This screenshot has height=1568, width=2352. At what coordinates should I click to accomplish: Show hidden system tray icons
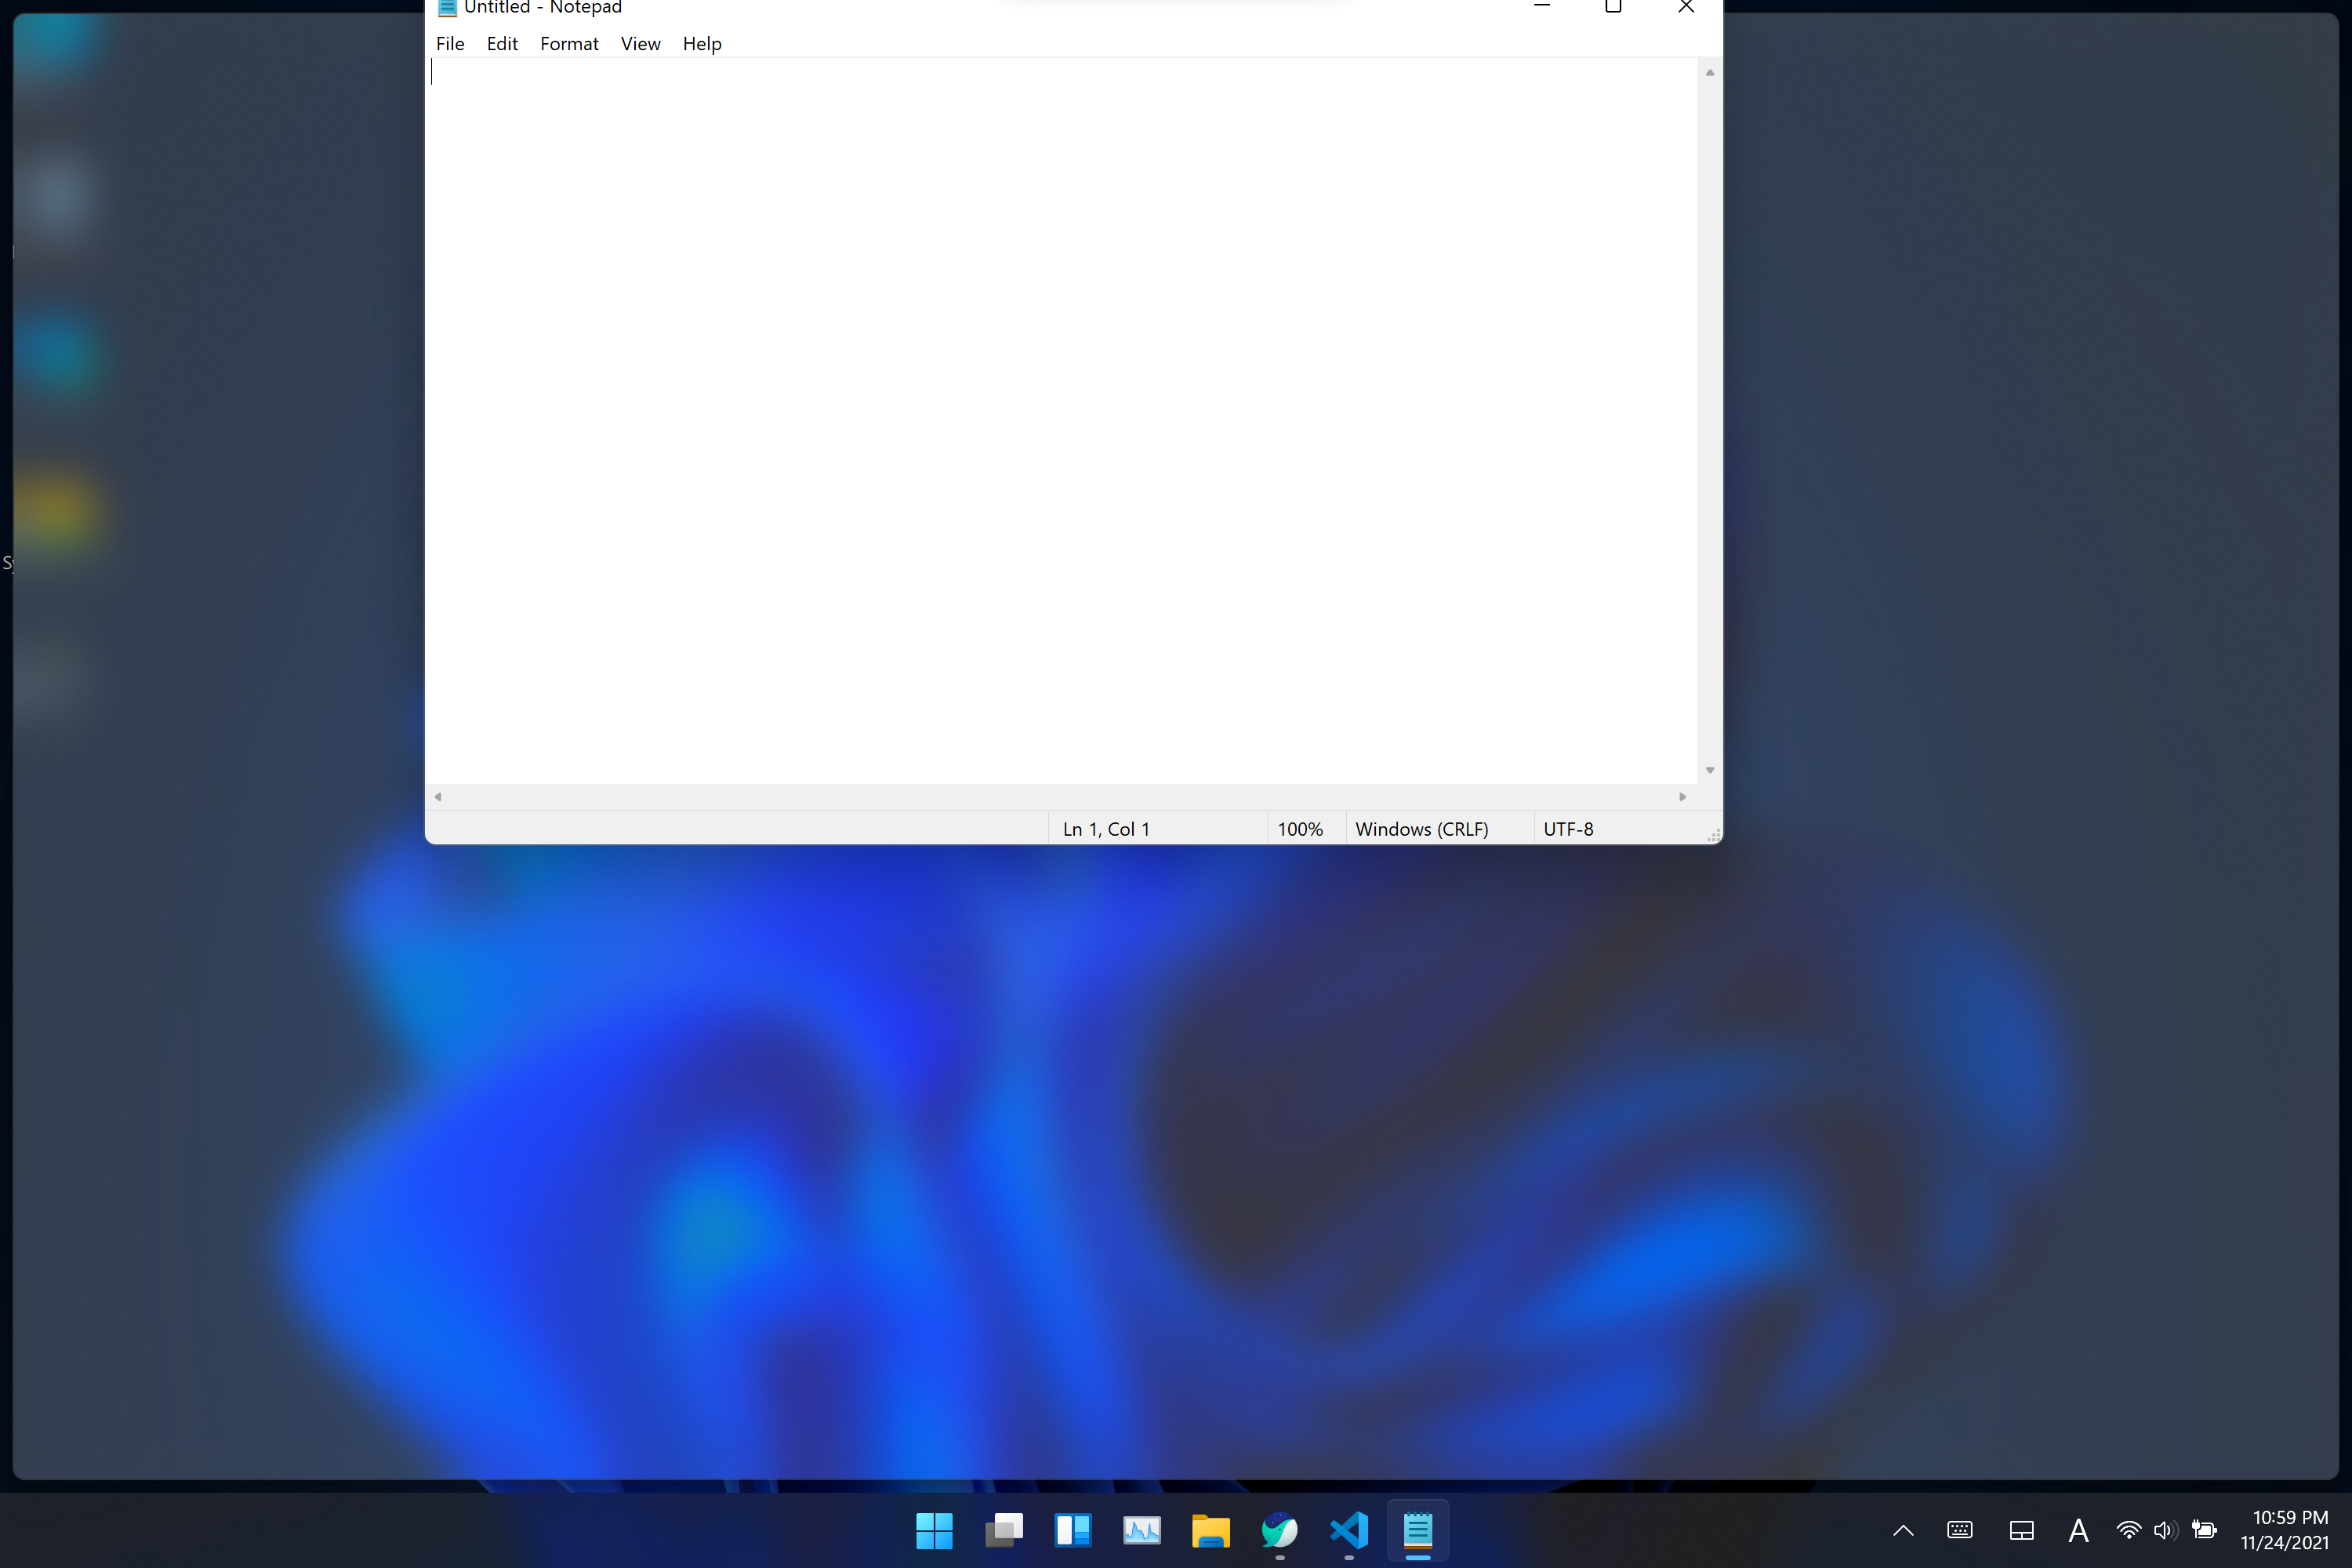pos(1903,1530)
